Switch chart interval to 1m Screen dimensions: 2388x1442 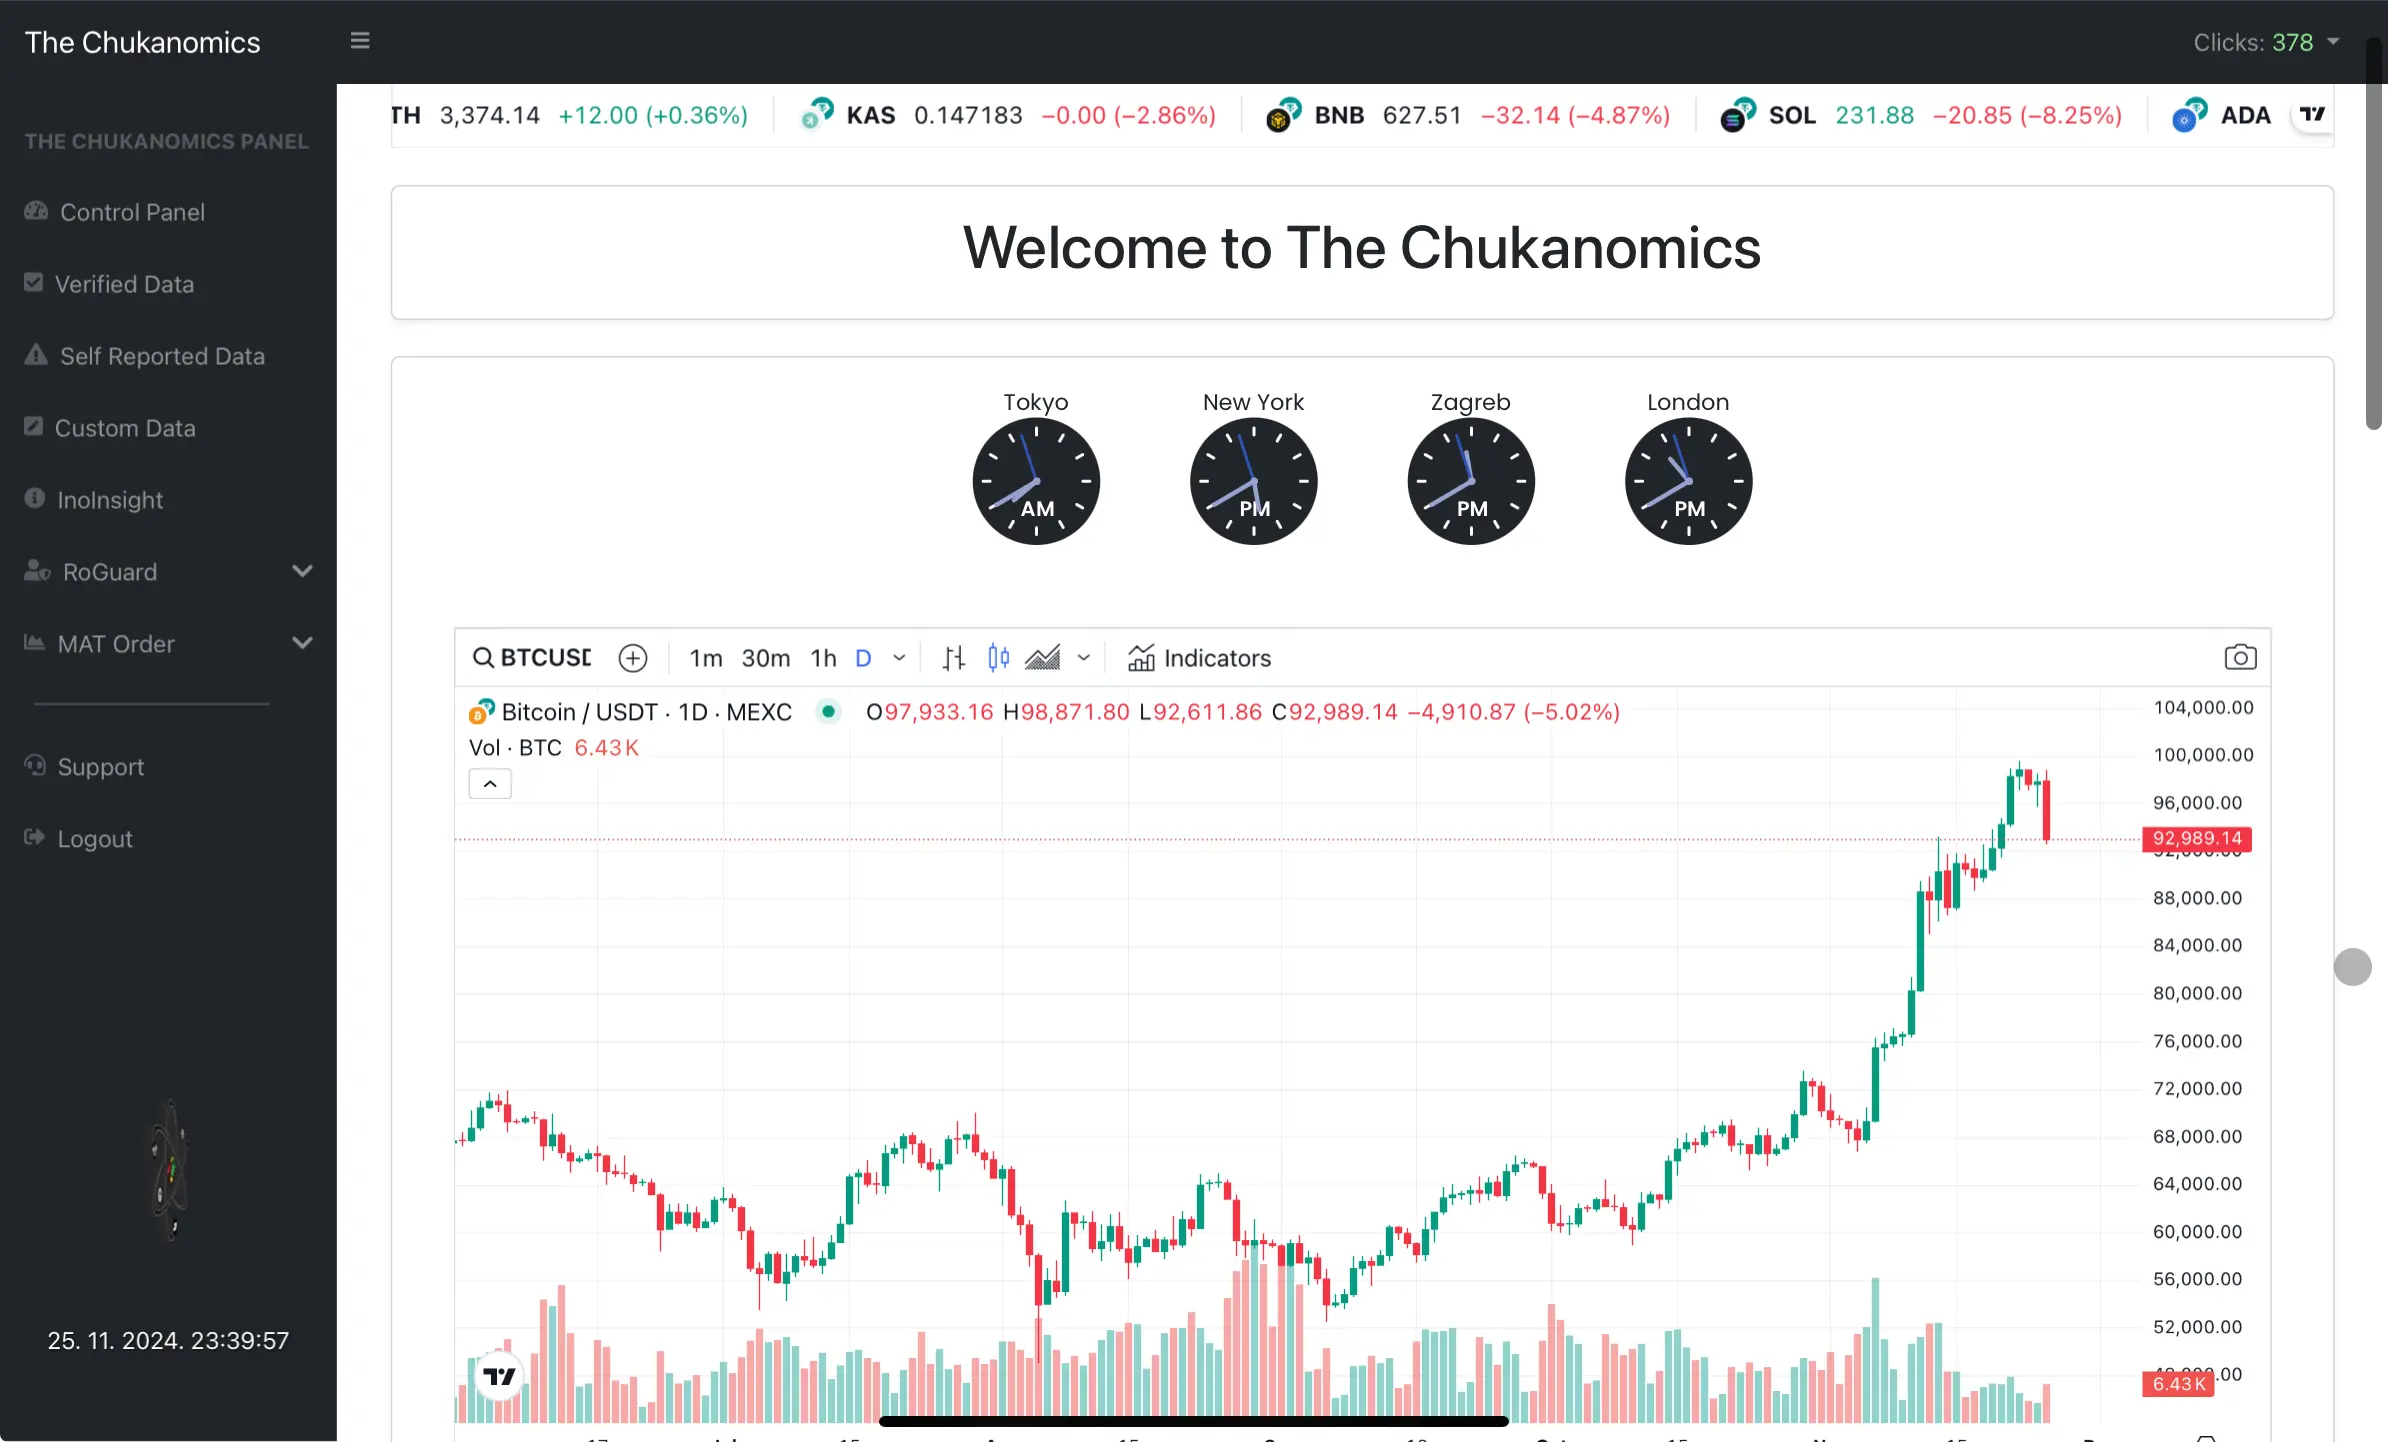click(x=705, y=658)
